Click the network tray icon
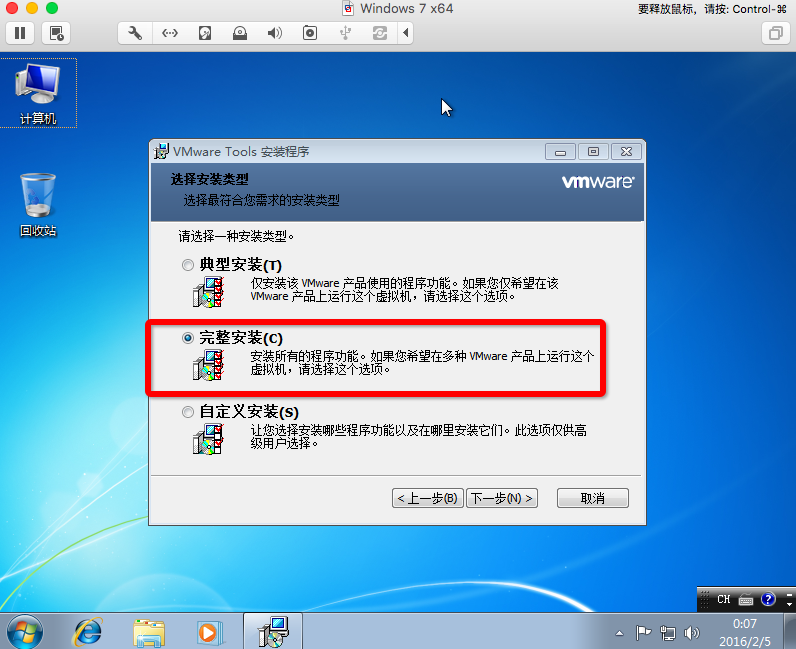This screenshot has height=649, width=796. coord(668,633)
